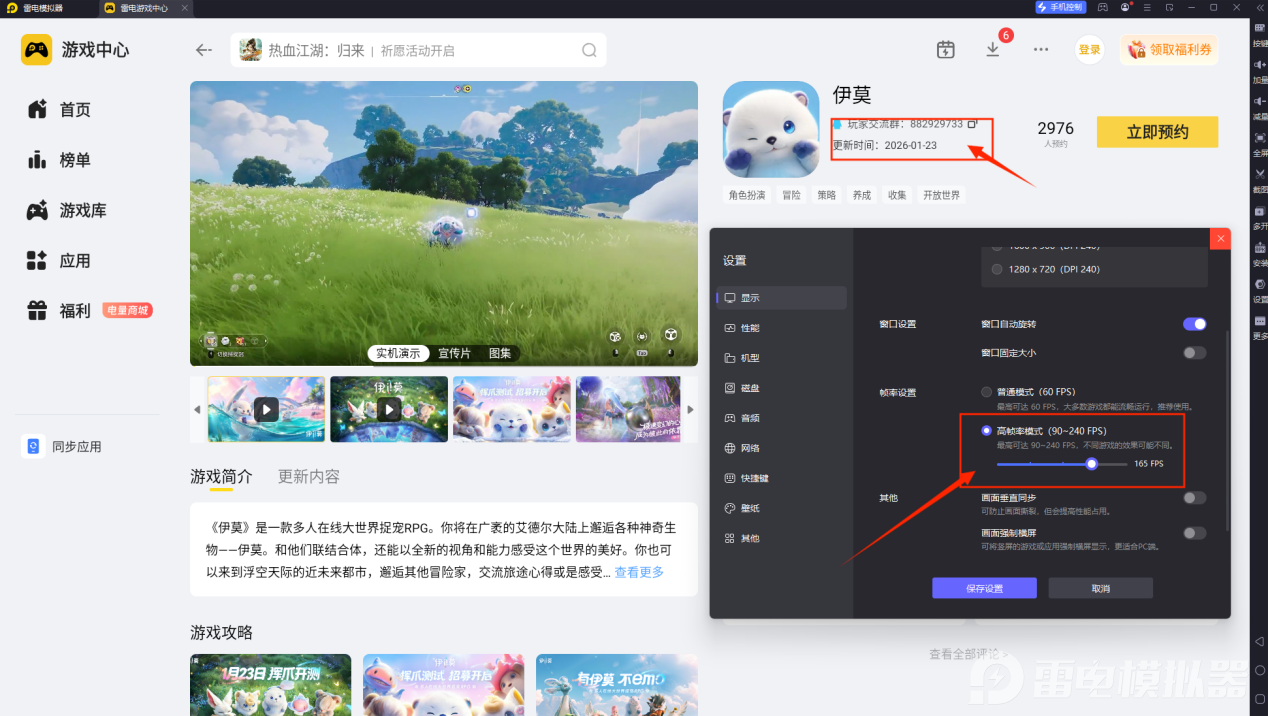Open 其他 settings tab in sidebar
1268x716 pixels.
click(781, 538)
